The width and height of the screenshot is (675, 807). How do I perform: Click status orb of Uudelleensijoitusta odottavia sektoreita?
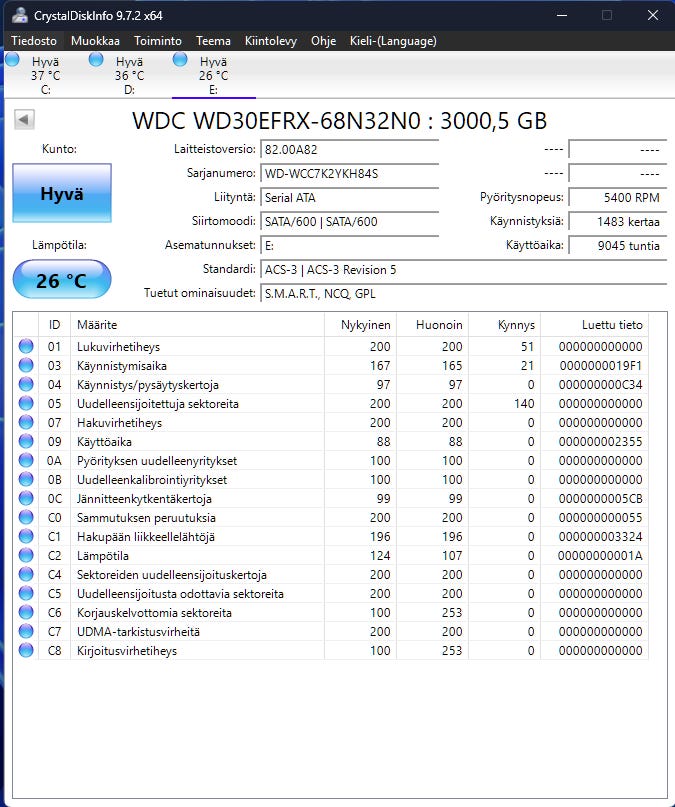click(x=26, y=593)
